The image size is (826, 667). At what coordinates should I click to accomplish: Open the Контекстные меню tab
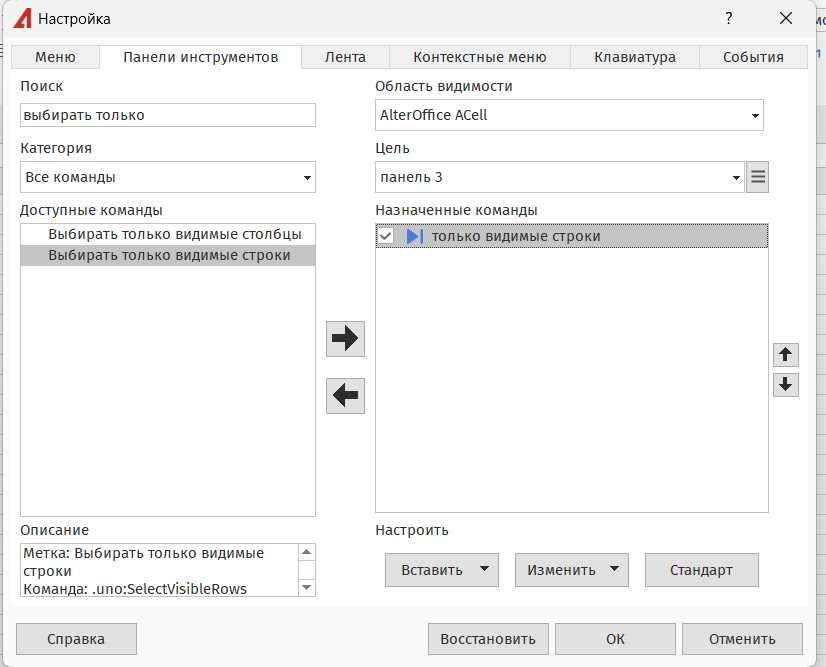[x=479, y=57]
